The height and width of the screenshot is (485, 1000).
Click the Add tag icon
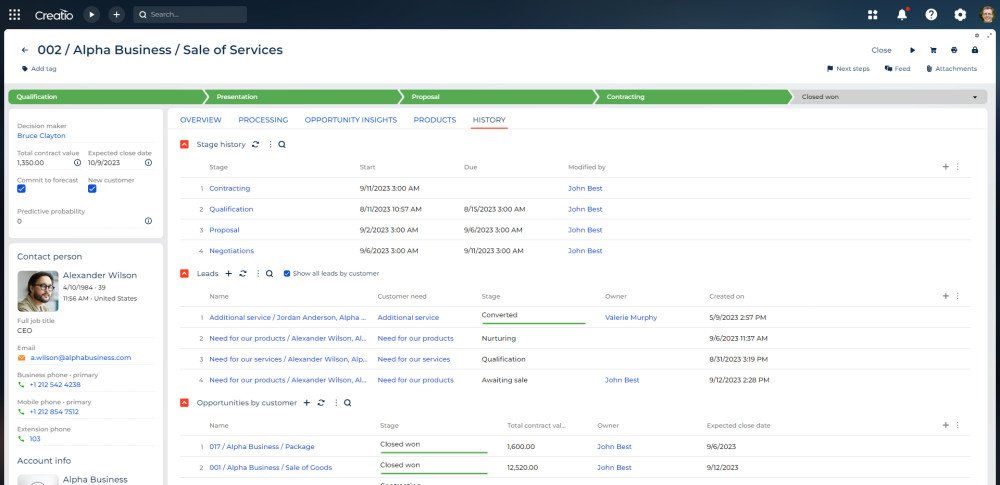click(25, 68)
